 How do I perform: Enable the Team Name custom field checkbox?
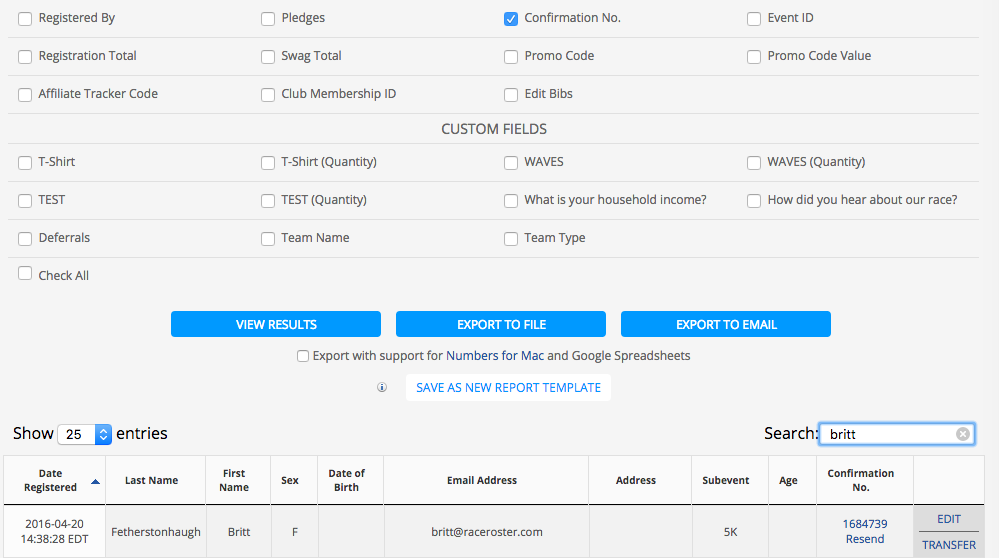point(268,239)
